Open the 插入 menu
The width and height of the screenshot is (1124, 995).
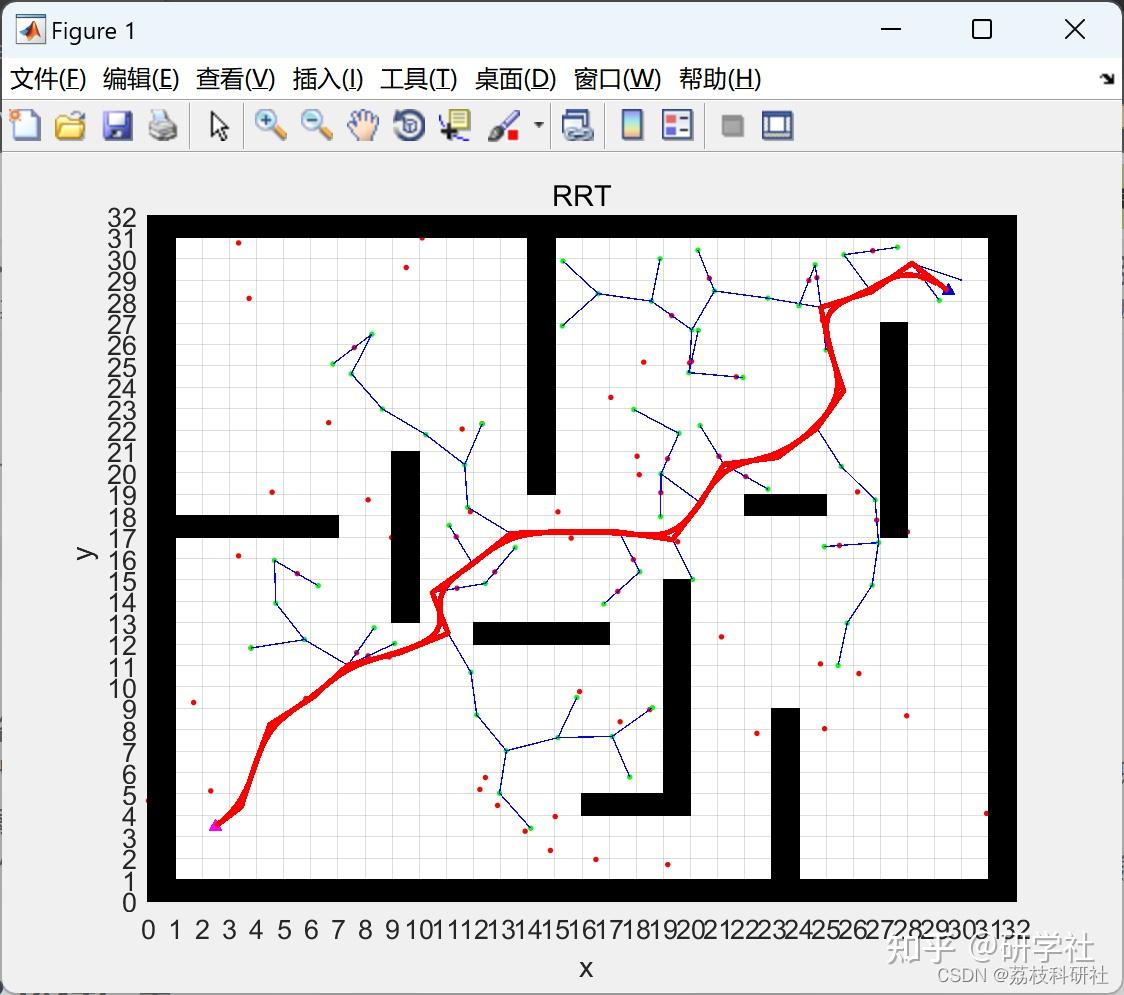(x=327, y=79)
